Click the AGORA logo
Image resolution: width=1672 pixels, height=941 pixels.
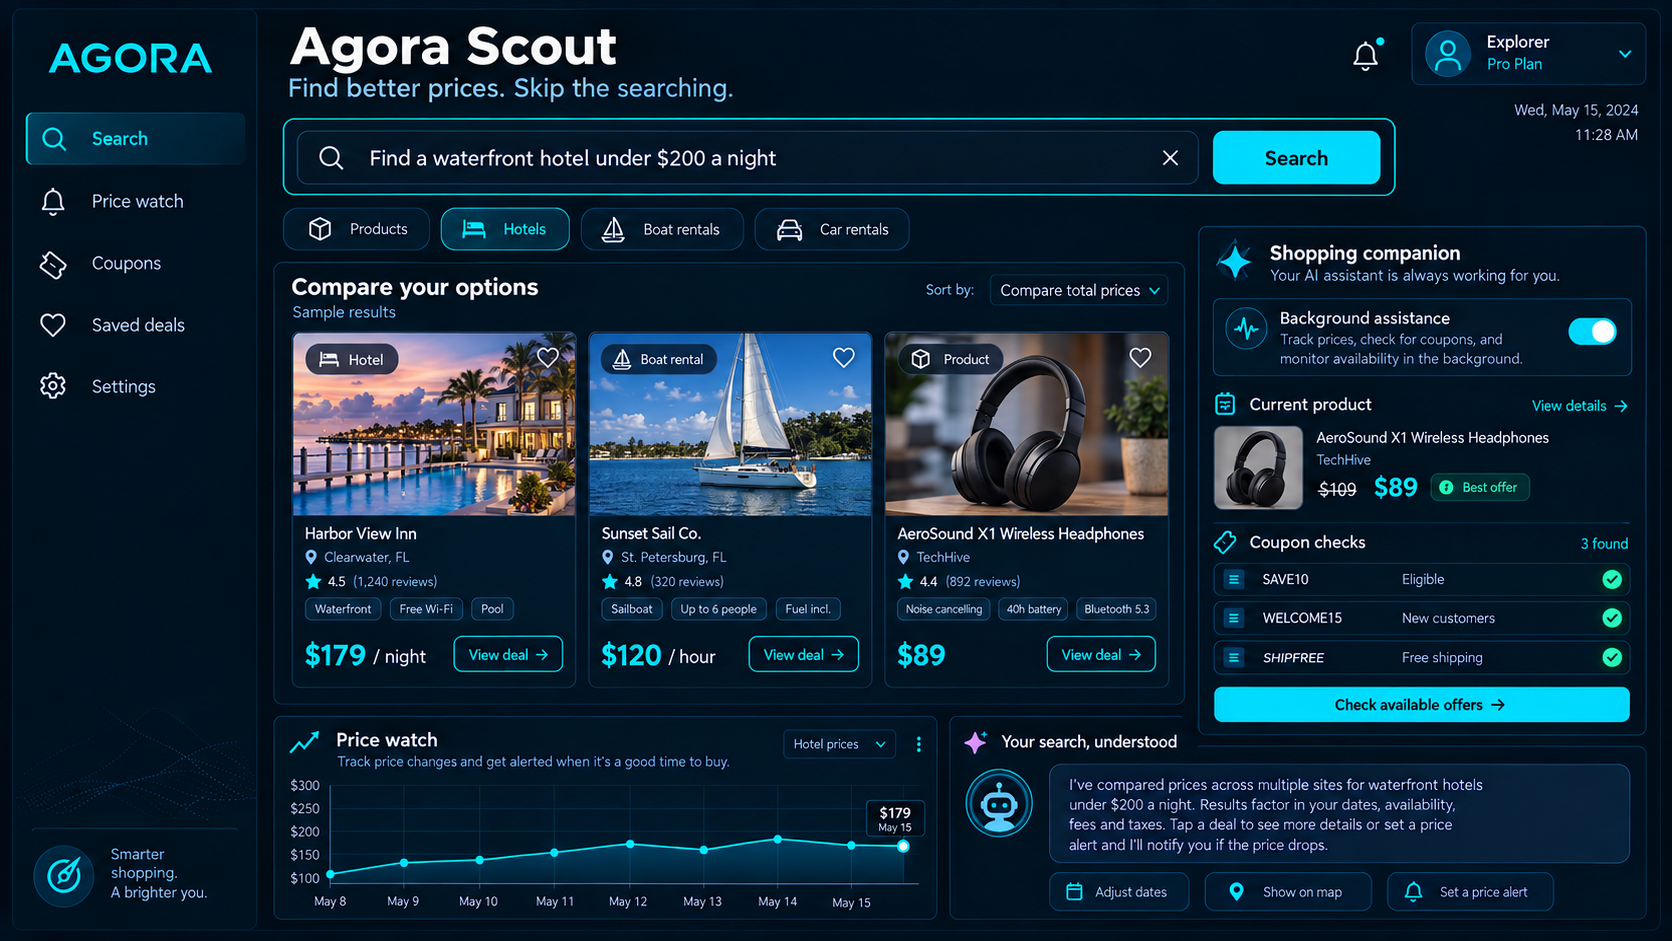pyautogui.click(x=131, y=58)
